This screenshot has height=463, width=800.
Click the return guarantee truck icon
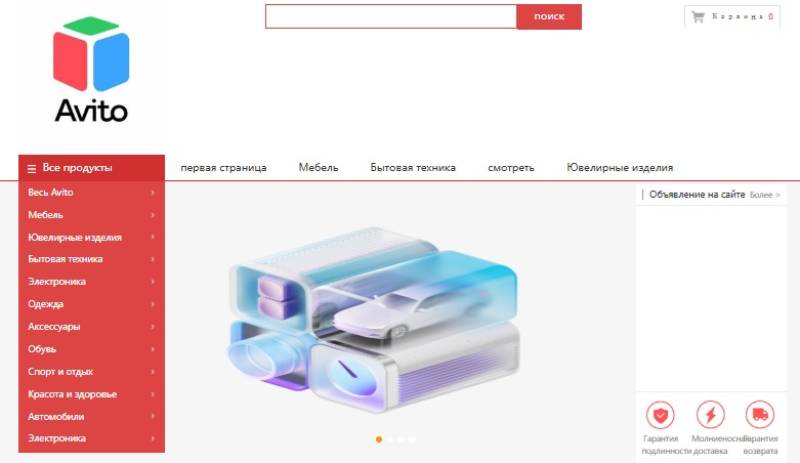click(x=760, y=415)
